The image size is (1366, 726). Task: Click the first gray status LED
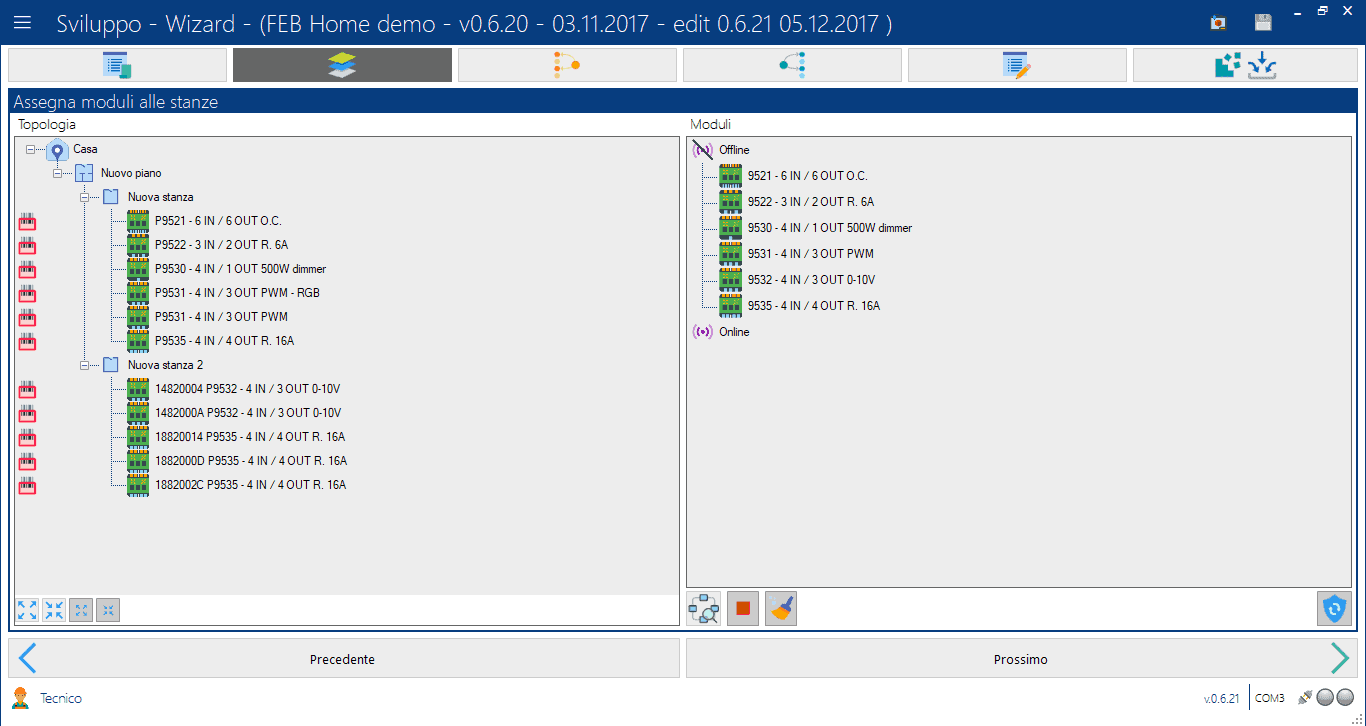pos(1325,698)
